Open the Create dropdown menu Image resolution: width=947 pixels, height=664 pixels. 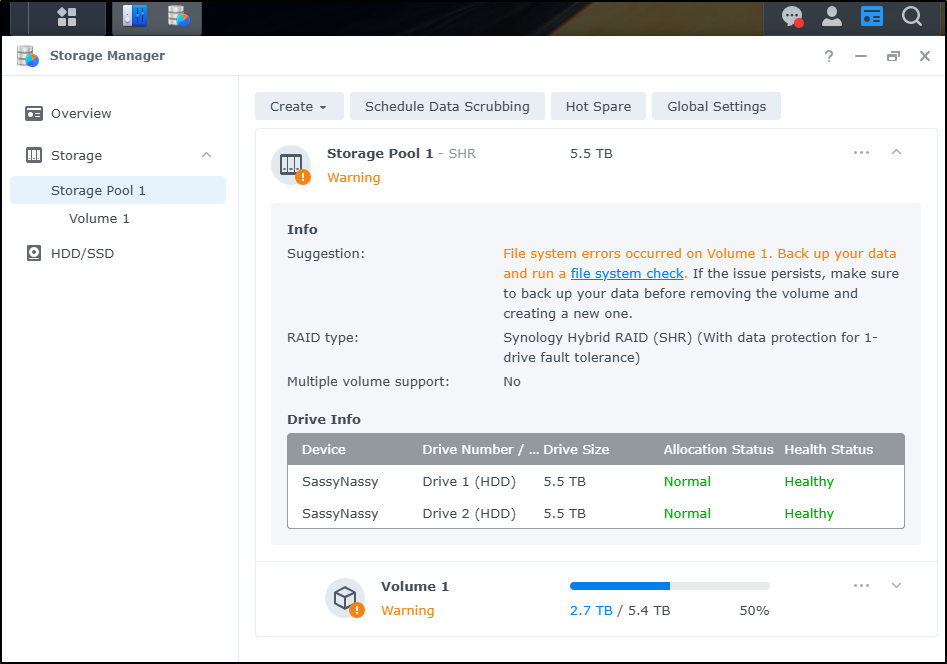coord(299,106)
